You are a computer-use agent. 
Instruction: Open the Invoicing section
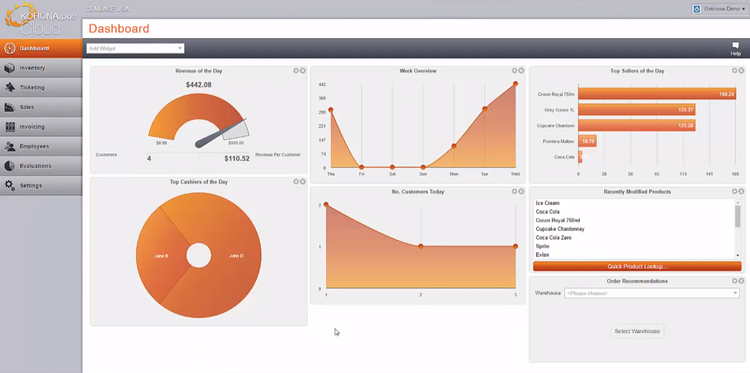[41, 127]
